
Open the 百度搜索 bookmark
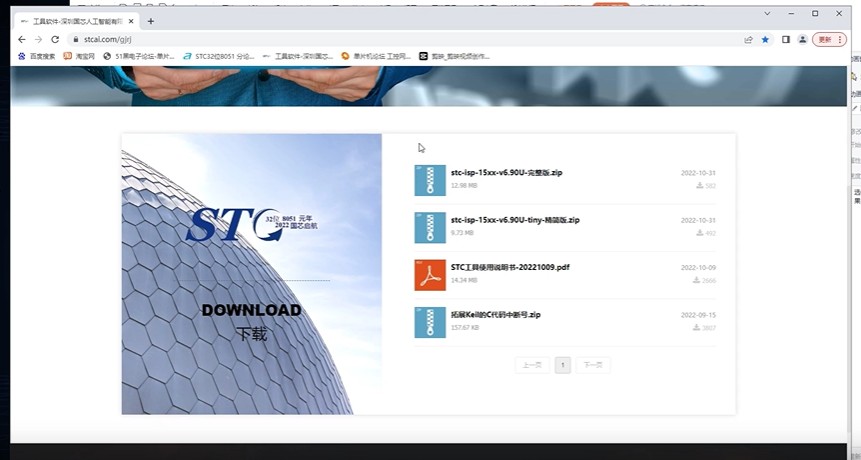click(37, 56)
